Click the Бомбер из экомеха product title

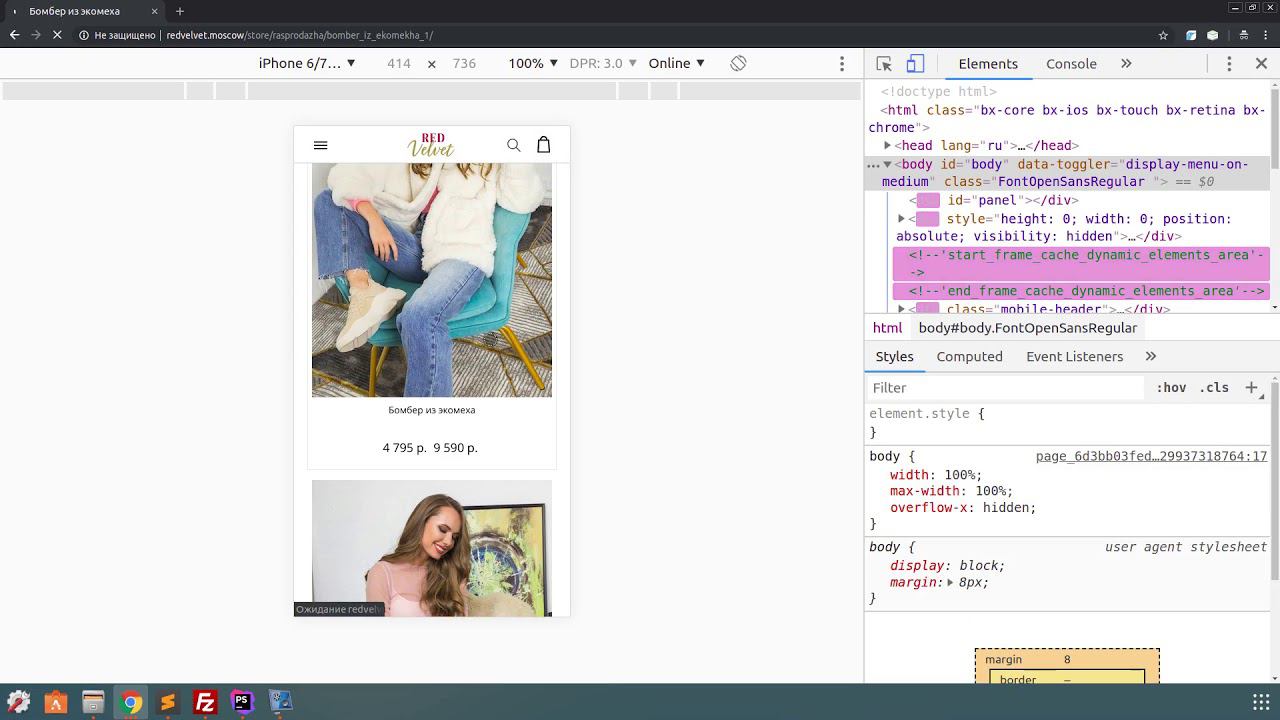431,410
